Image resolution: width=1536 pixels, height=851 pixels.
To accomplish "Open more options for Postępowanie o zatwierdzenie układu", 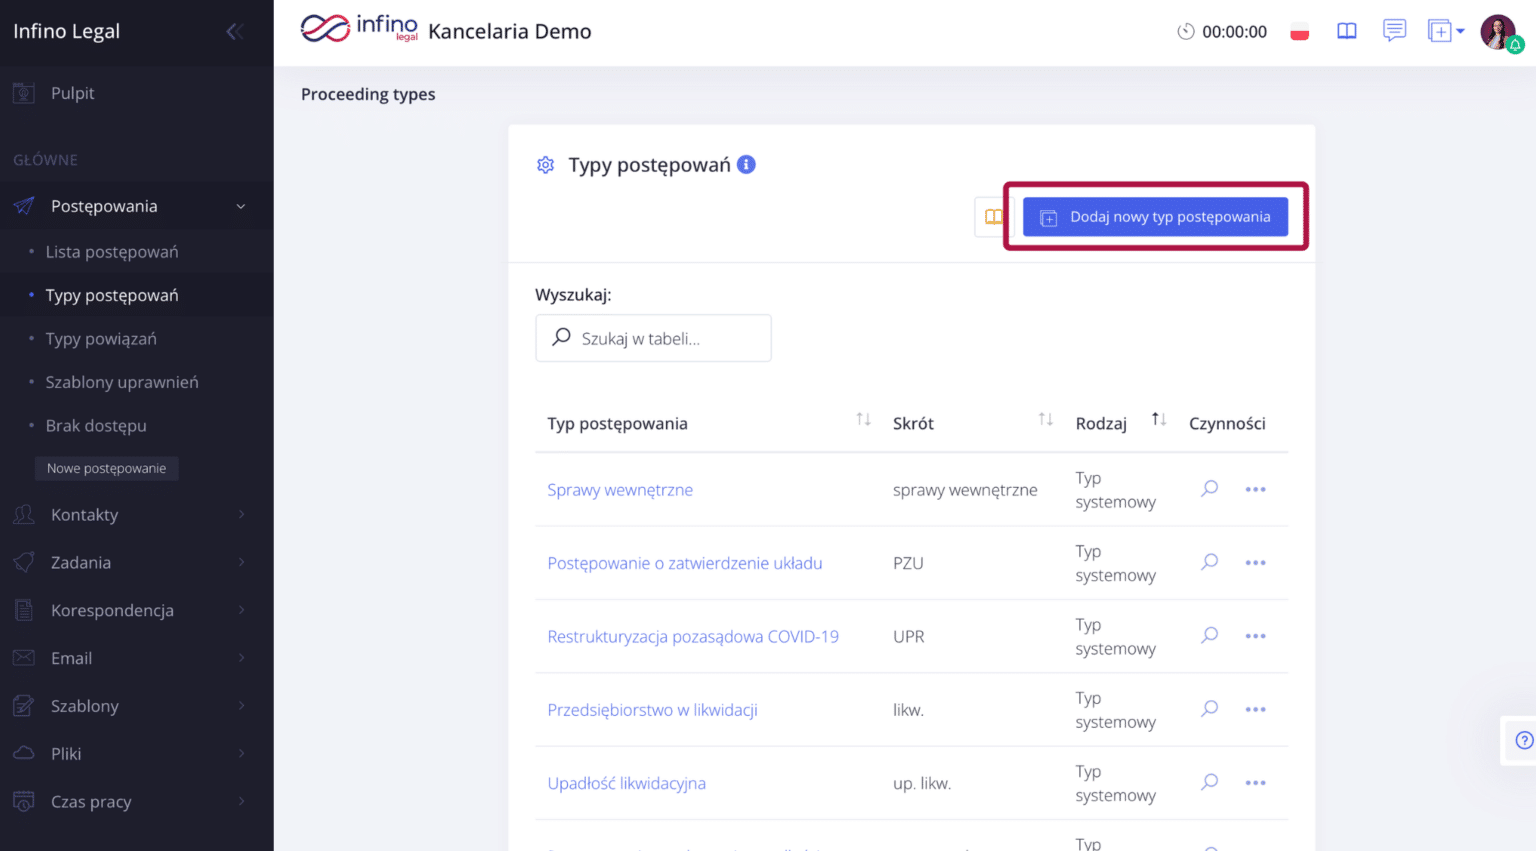I will point(1255,563).
